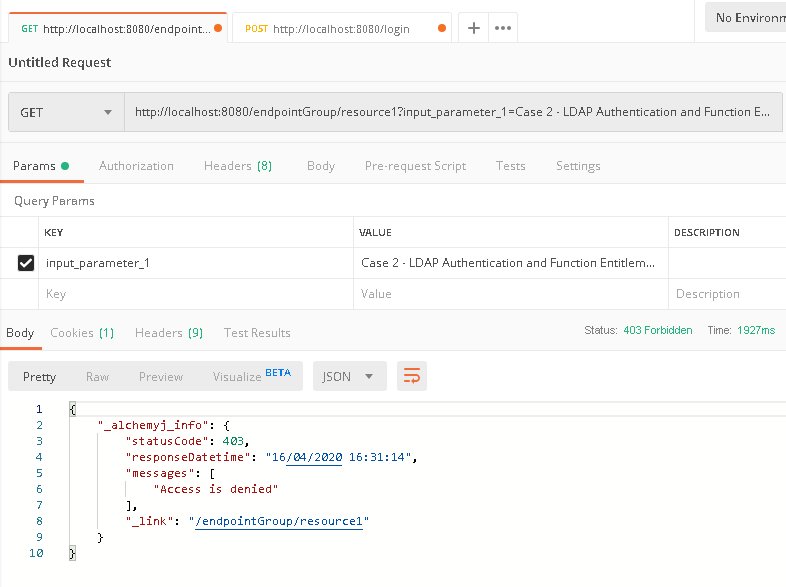786x587 pixels.
Task: Select the GET endpoint request tab
Action: tap(116, 29)
